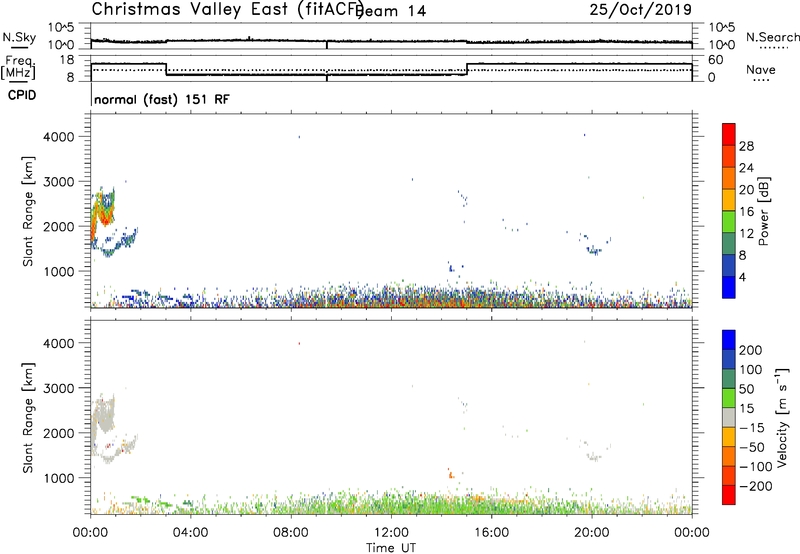Click the '18' frequency axis tick

(x=67, y=60)
